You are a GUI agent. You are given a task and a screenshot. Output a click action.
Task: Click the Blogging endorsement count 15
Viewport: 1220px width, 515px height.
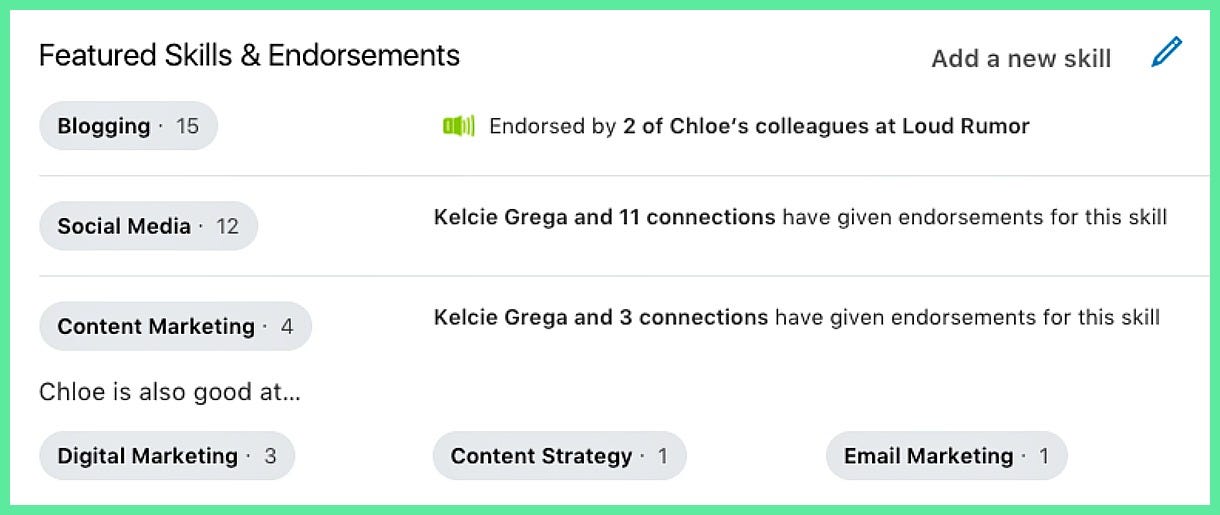[187, 126]
